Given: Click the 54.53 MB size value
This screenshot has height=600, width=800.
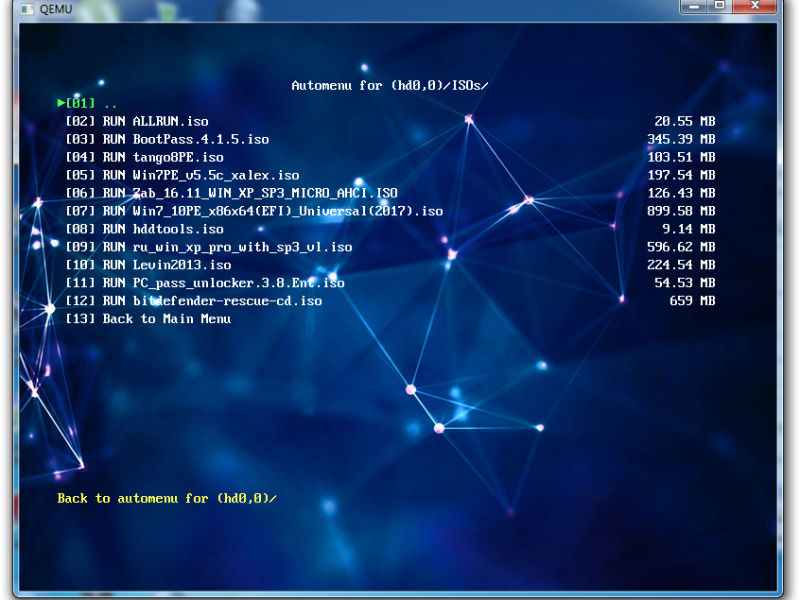Looking at the screenshot, I should coord(685,283).
